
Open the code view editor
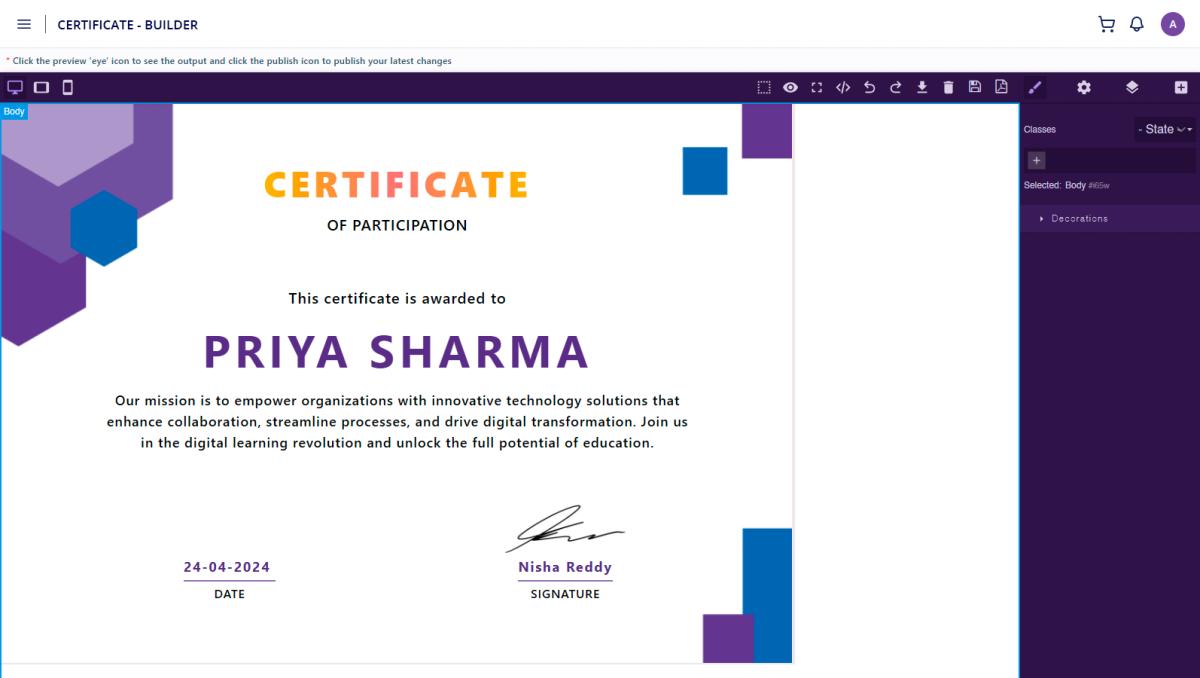click(x=842, y=87)
